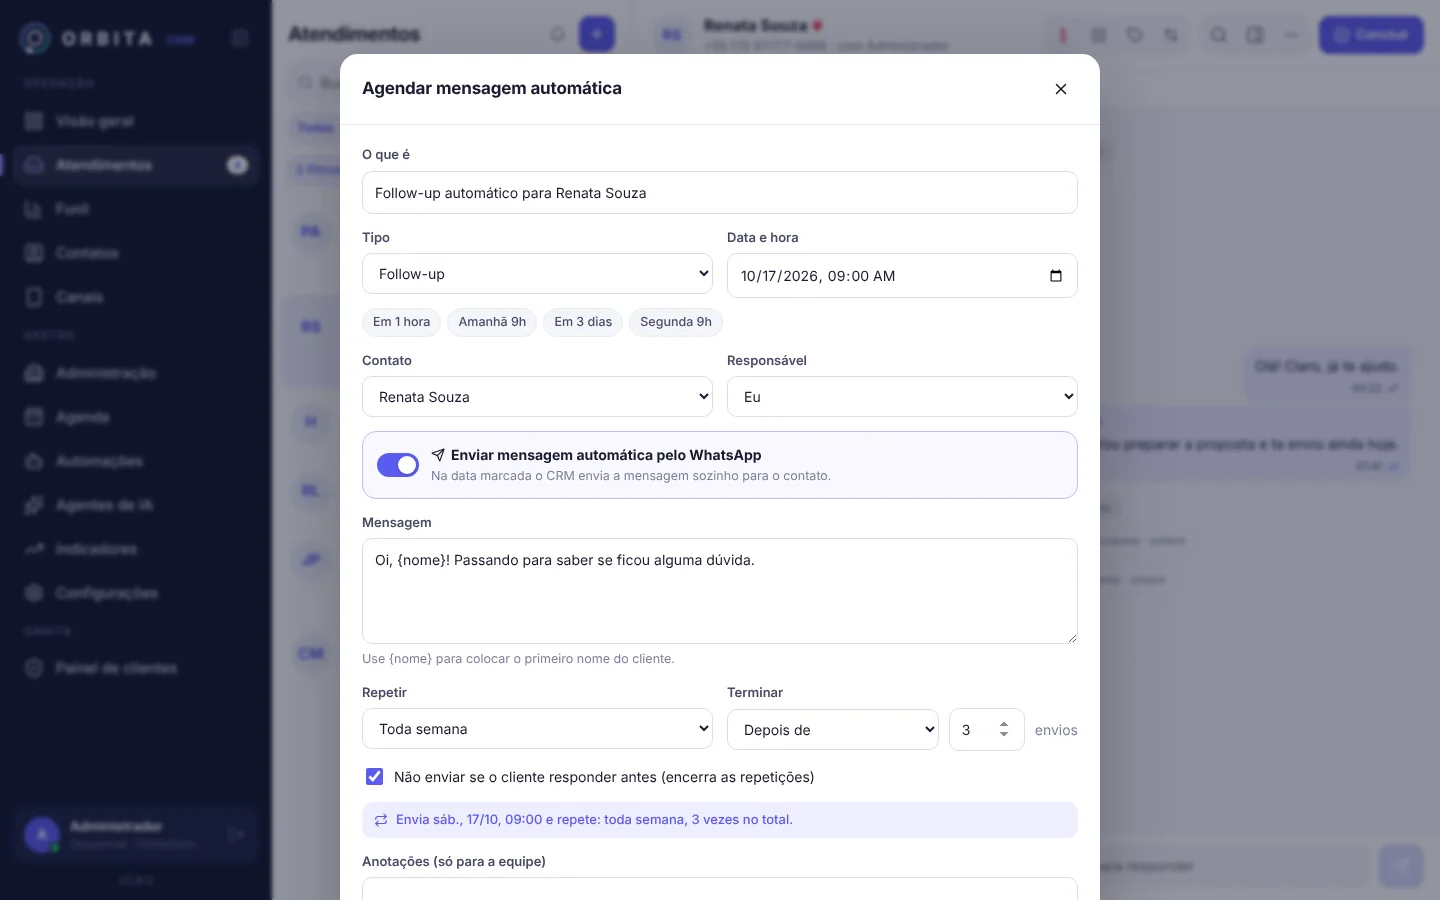Image resolution: width=1440 pixels, height=900 pixels.
Task: Expand the Tipo Follow-up dropdown
Action: click(537, 274)
